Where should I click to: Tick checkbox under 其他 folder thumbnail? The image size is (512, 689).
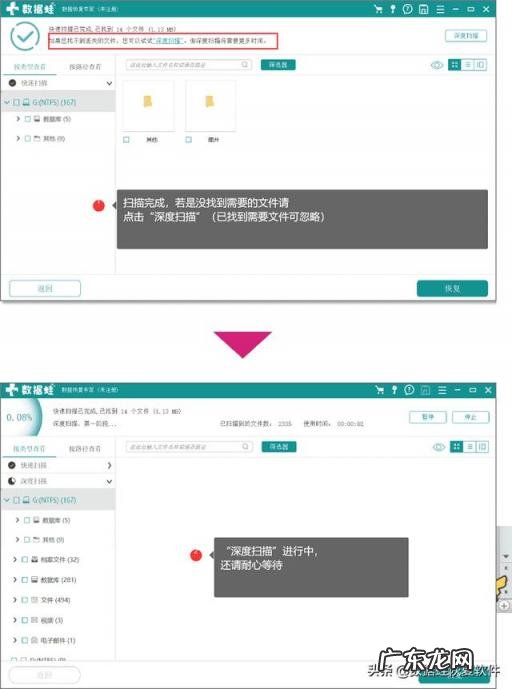[x=127, y=140]
